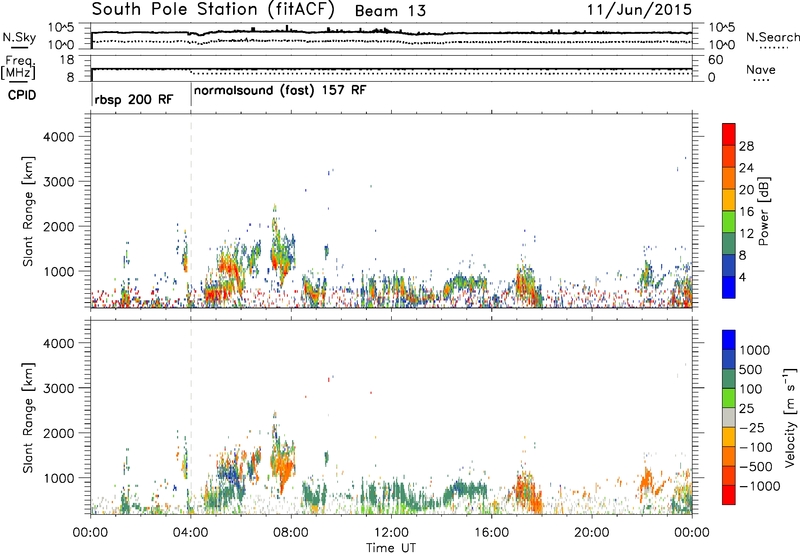Click the '08:00' time axis tick
The height and width of the screenshot is (554, 800).
pos(291,533)
